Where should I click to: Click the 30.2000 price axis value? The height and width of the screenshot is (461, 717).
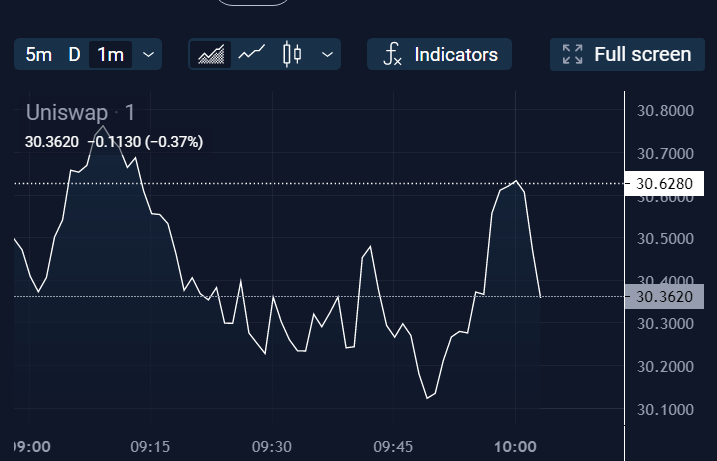665,367
